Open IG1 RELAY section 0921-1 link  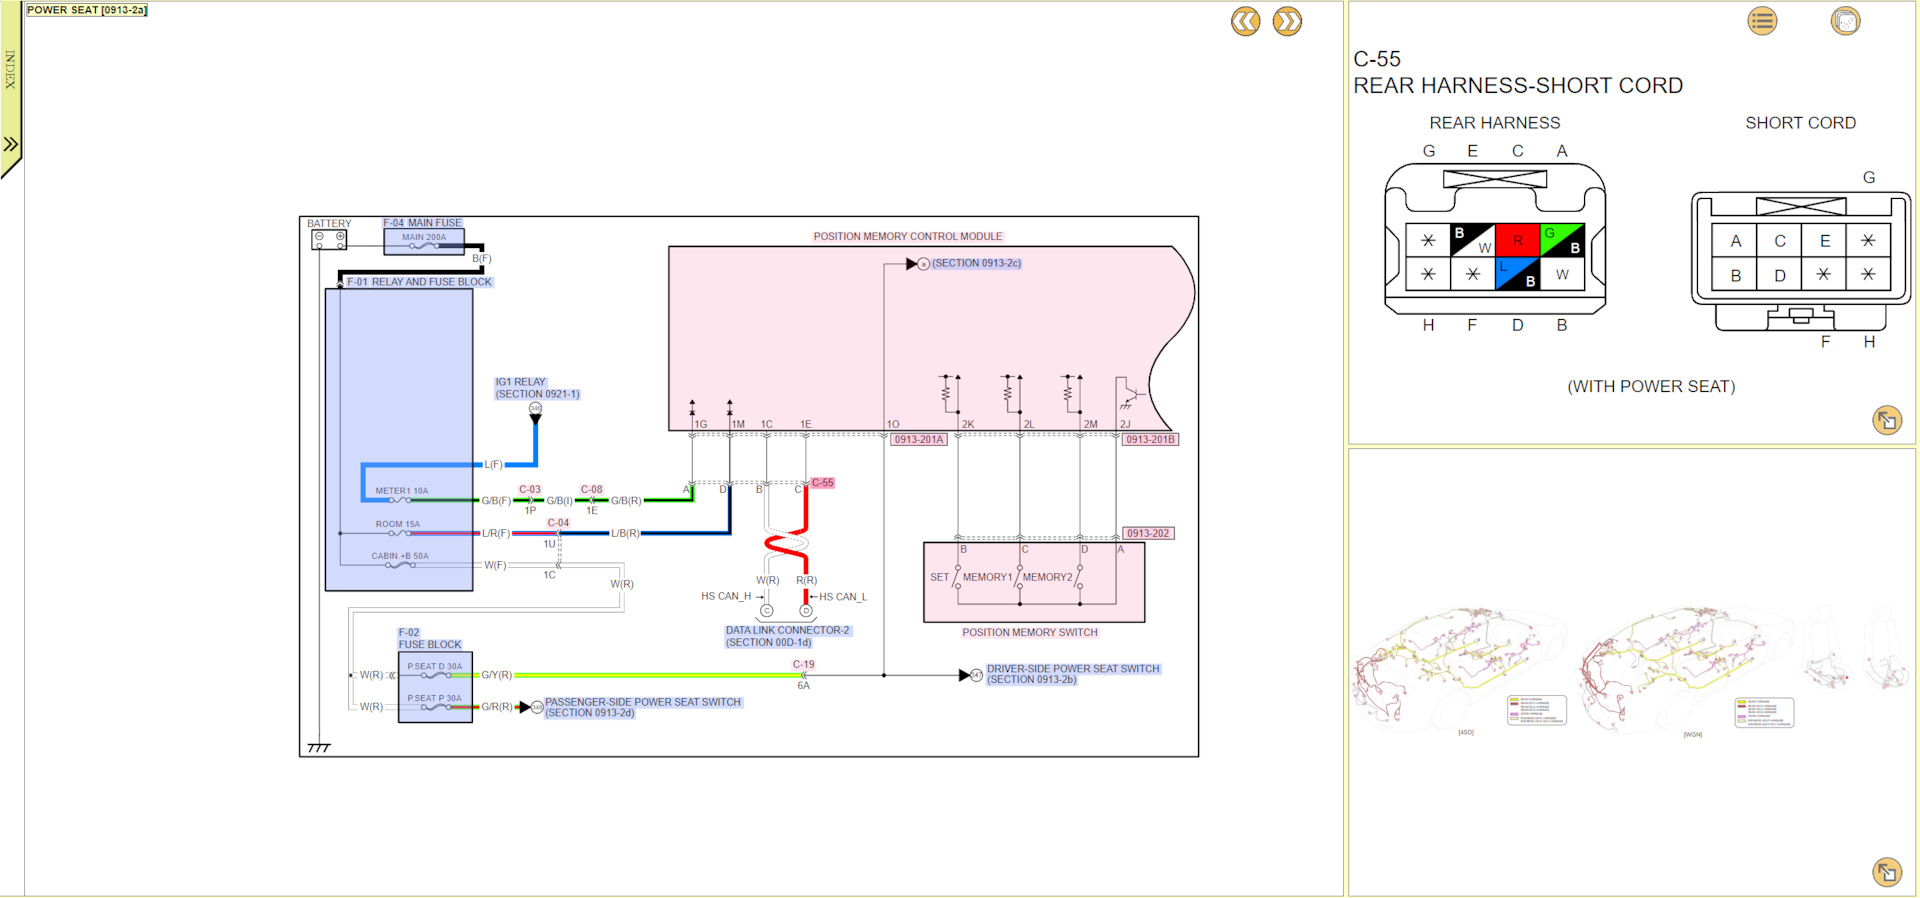pos(537,388)
